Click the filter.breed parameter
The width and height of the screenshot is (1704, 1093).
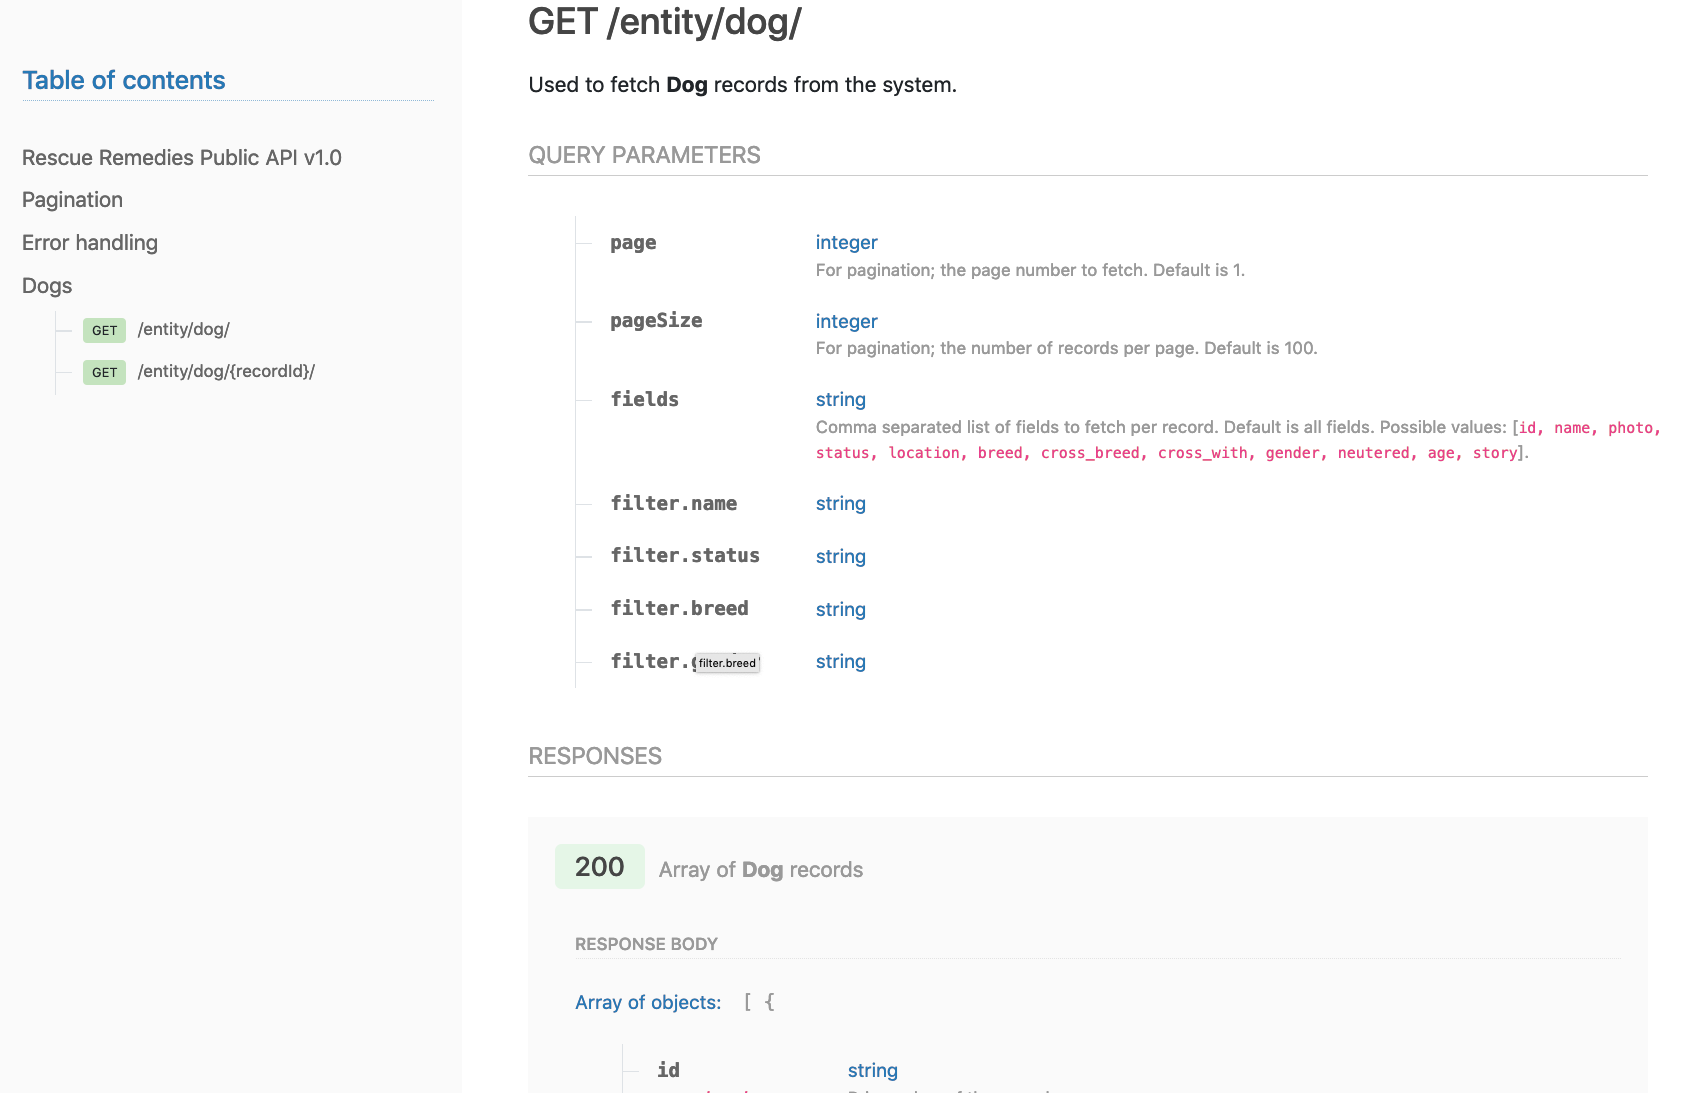click(x=680, y=609)
